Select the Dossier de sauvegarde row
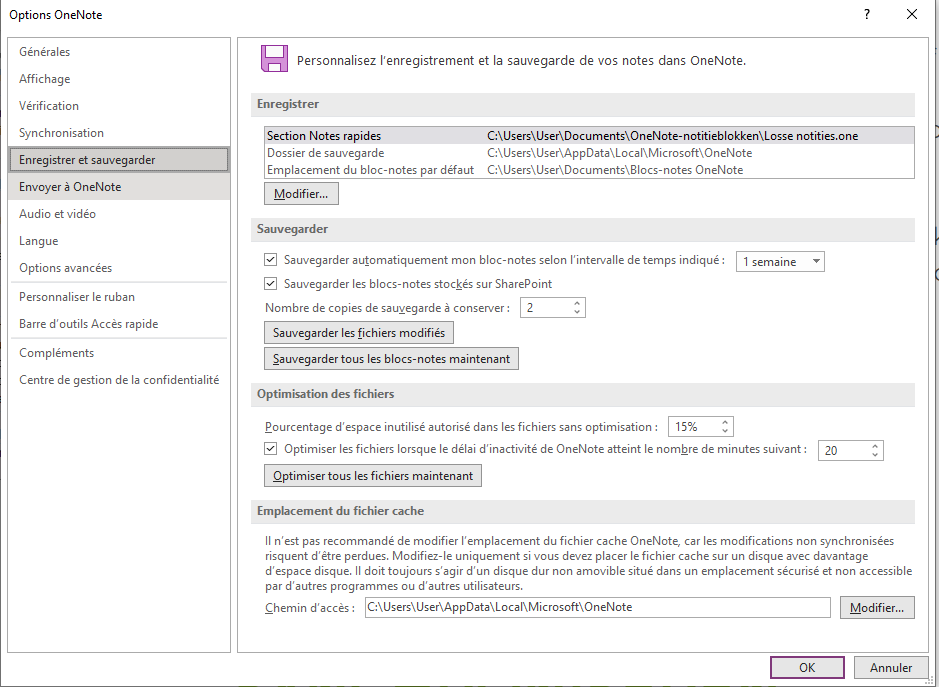939x687 pixels. [589, 153]
